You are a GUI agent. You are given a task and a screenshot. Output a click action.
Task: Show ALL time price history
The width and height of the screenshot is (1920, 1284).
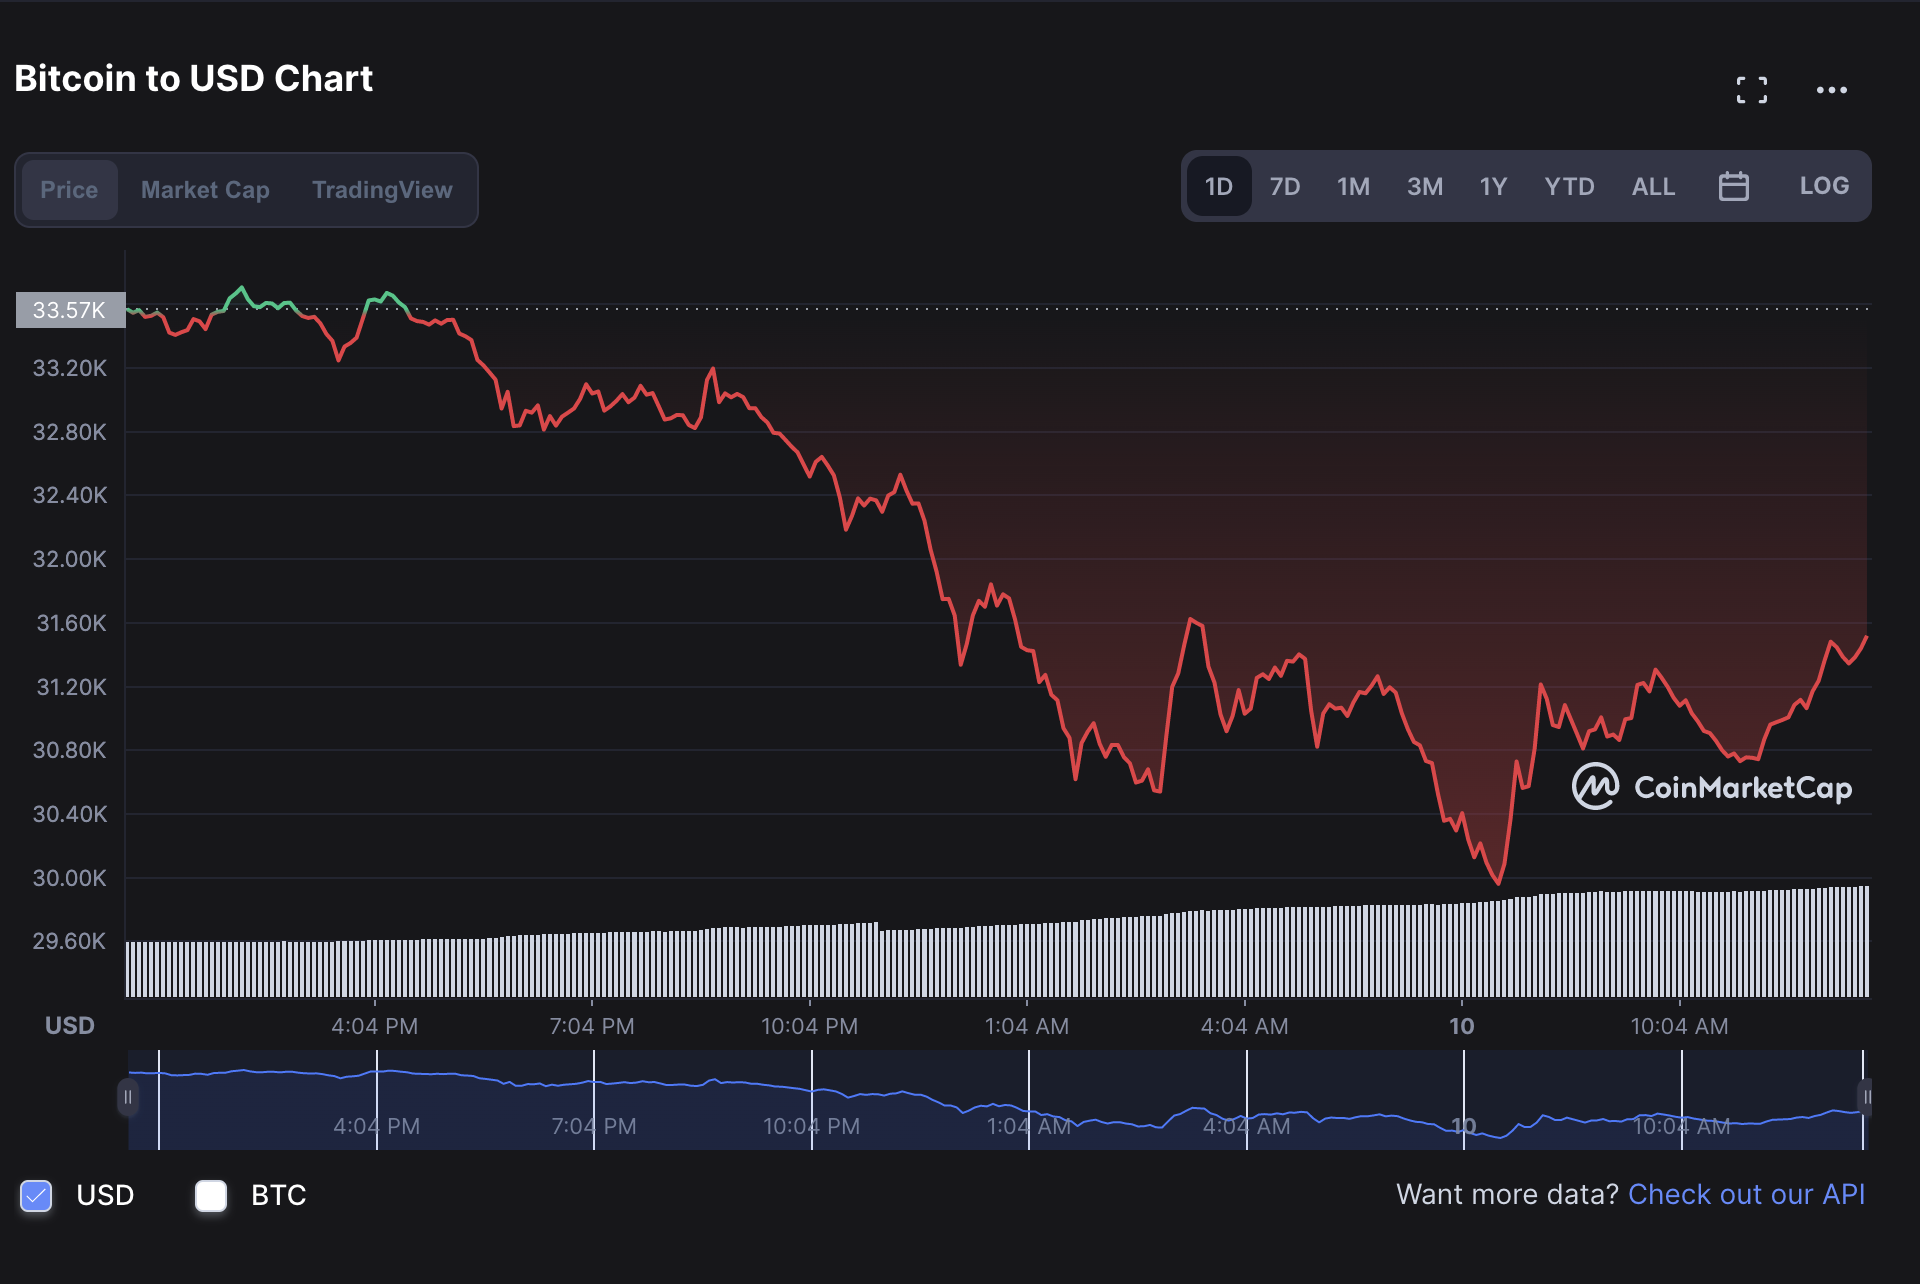coord(1653,187)
